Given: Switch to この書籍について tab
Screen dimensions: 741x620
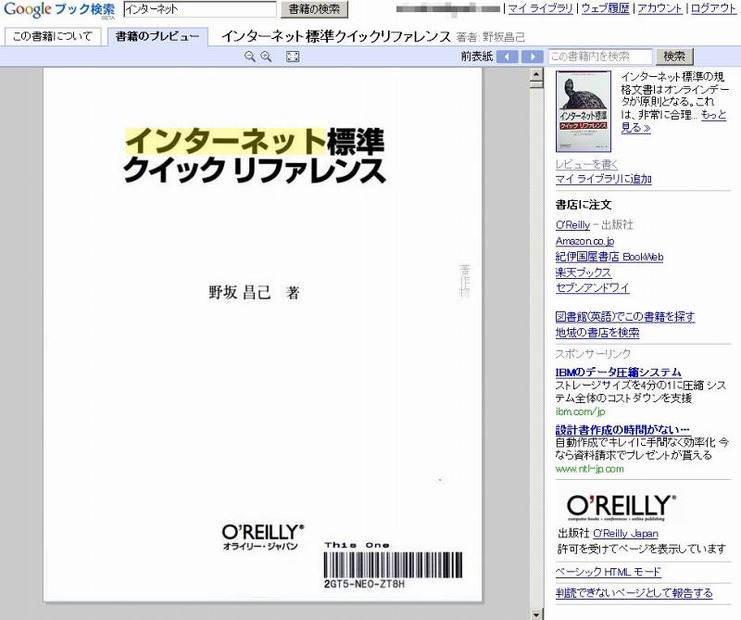Looking at the screenshot, I should pos(52,36).
